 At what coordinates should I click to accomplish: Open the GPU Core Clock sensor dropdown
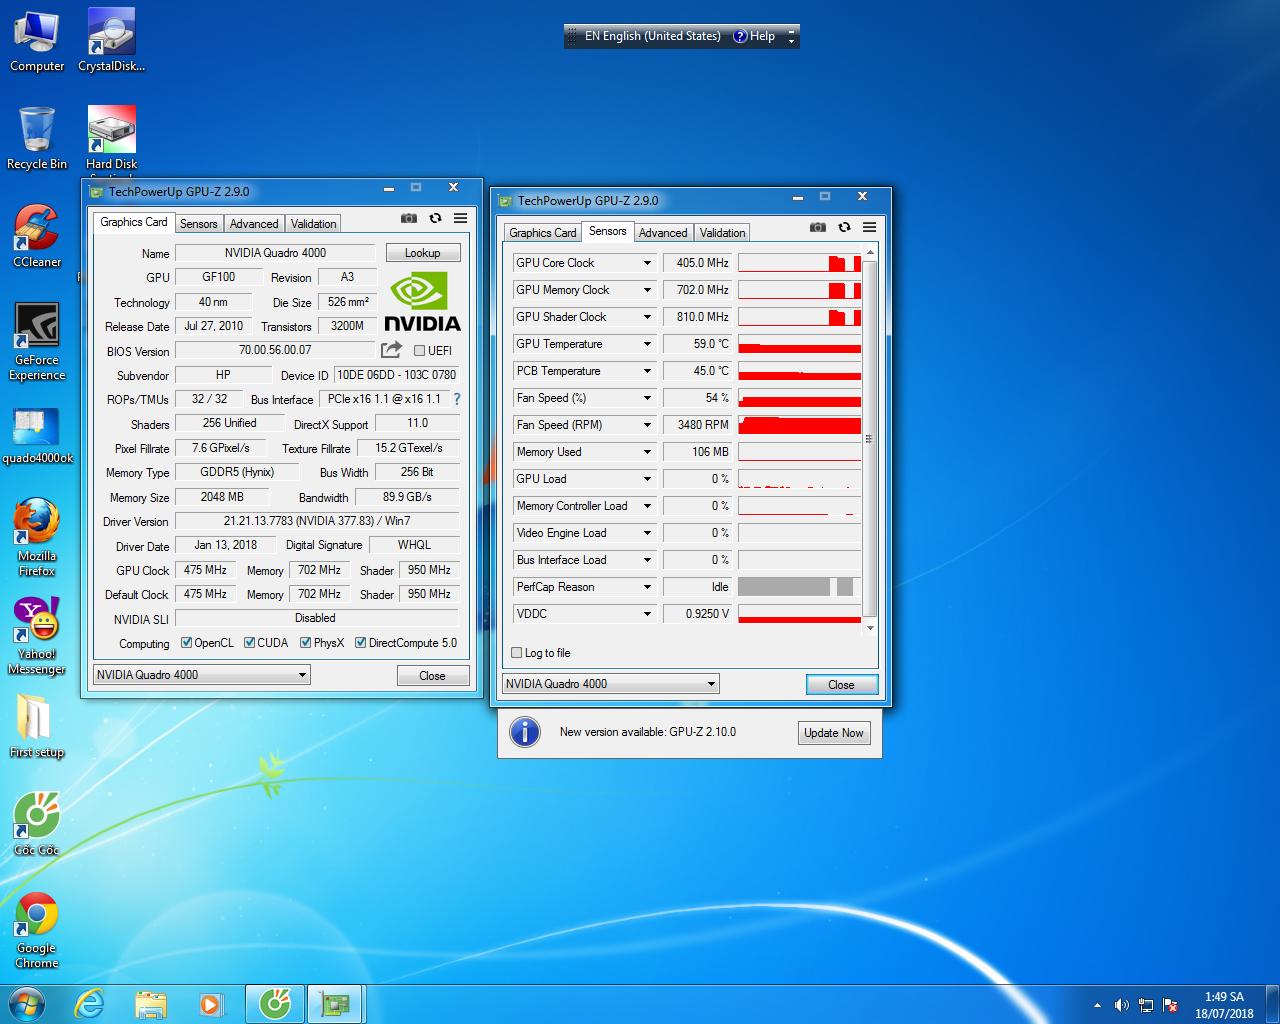(x=647, y=263)
